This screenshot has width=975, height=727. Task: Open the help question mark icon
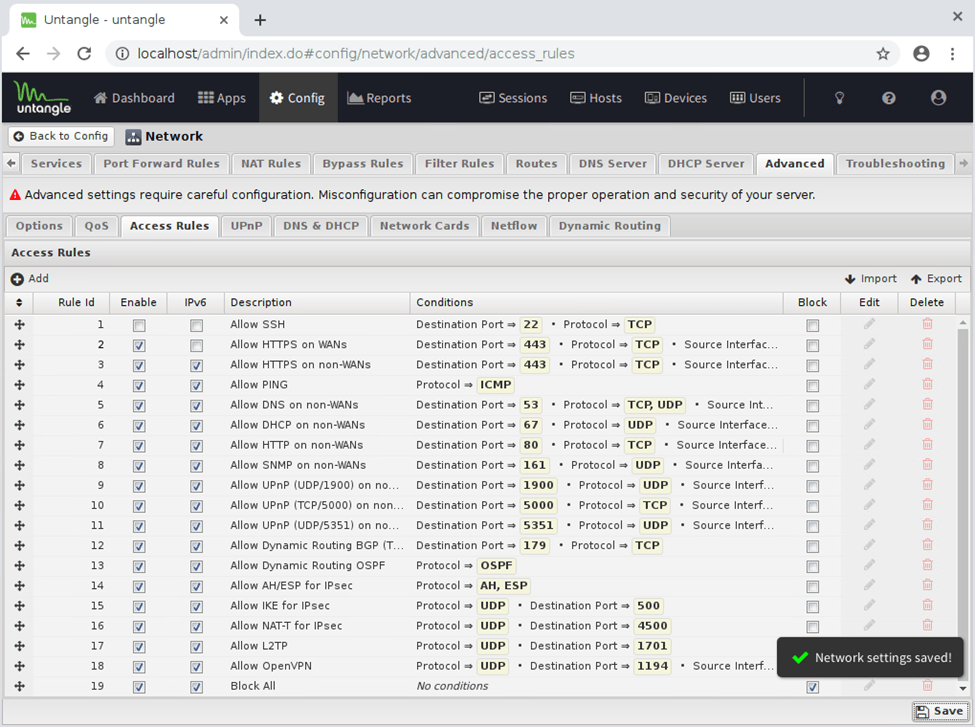pyautogui.click(x=889, y=98)
